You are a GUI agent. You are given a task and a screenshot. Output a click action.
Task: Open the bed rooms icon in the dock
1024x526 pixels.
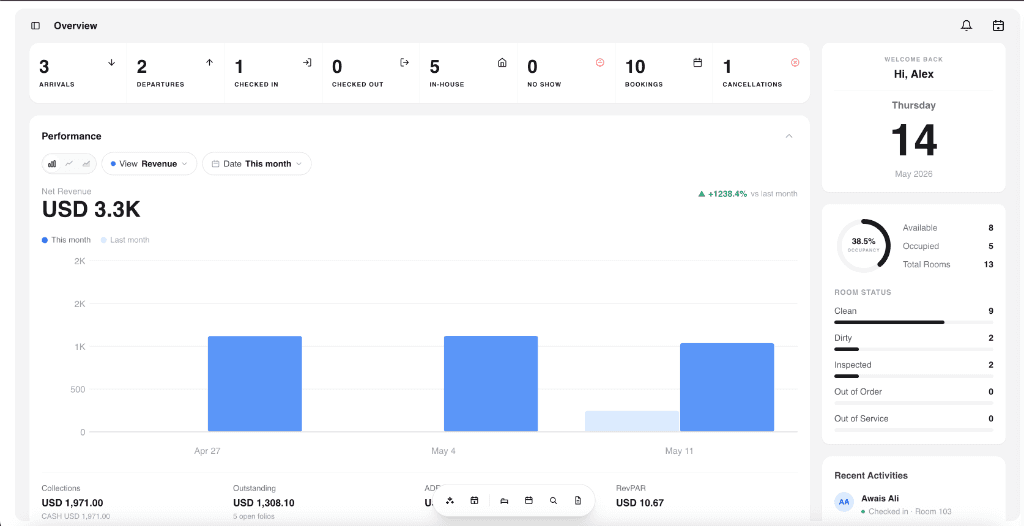(x=504, y=501)
